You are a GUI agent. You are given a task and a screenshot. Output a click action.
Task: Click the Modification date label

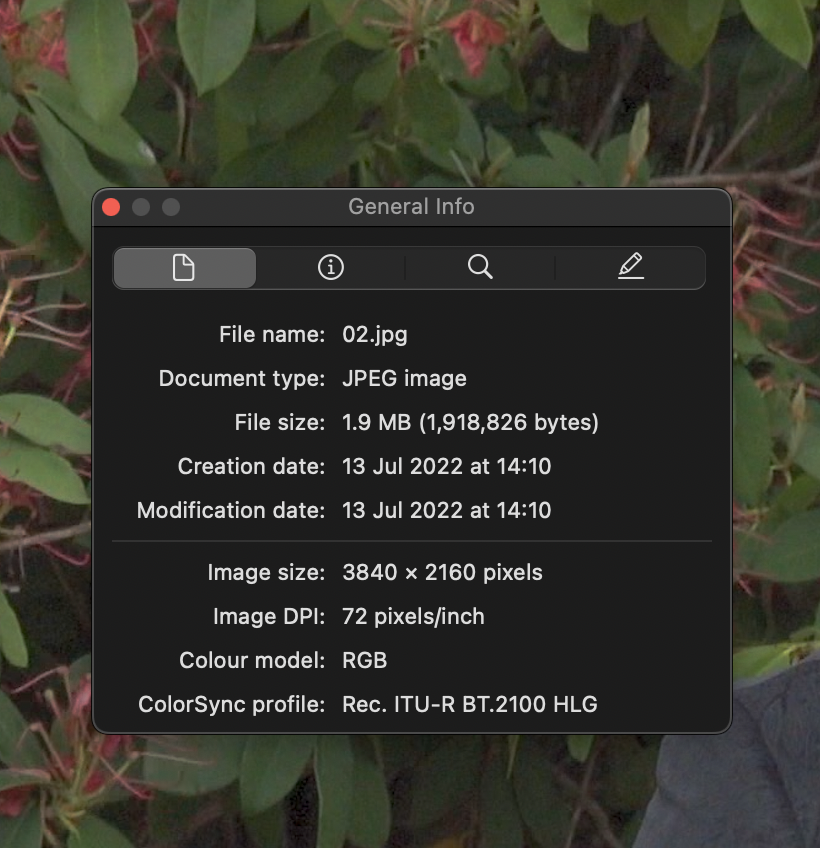[x=231, y=510]
